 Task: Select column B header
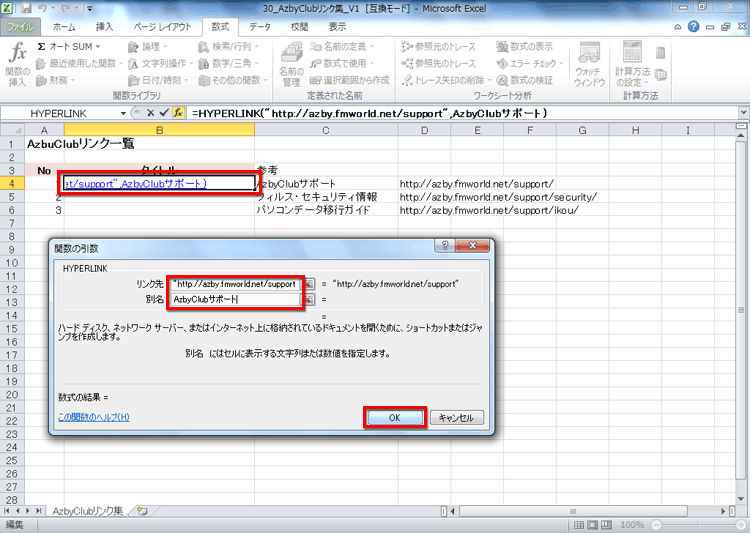pyautogui.click(x=159, y=130)
